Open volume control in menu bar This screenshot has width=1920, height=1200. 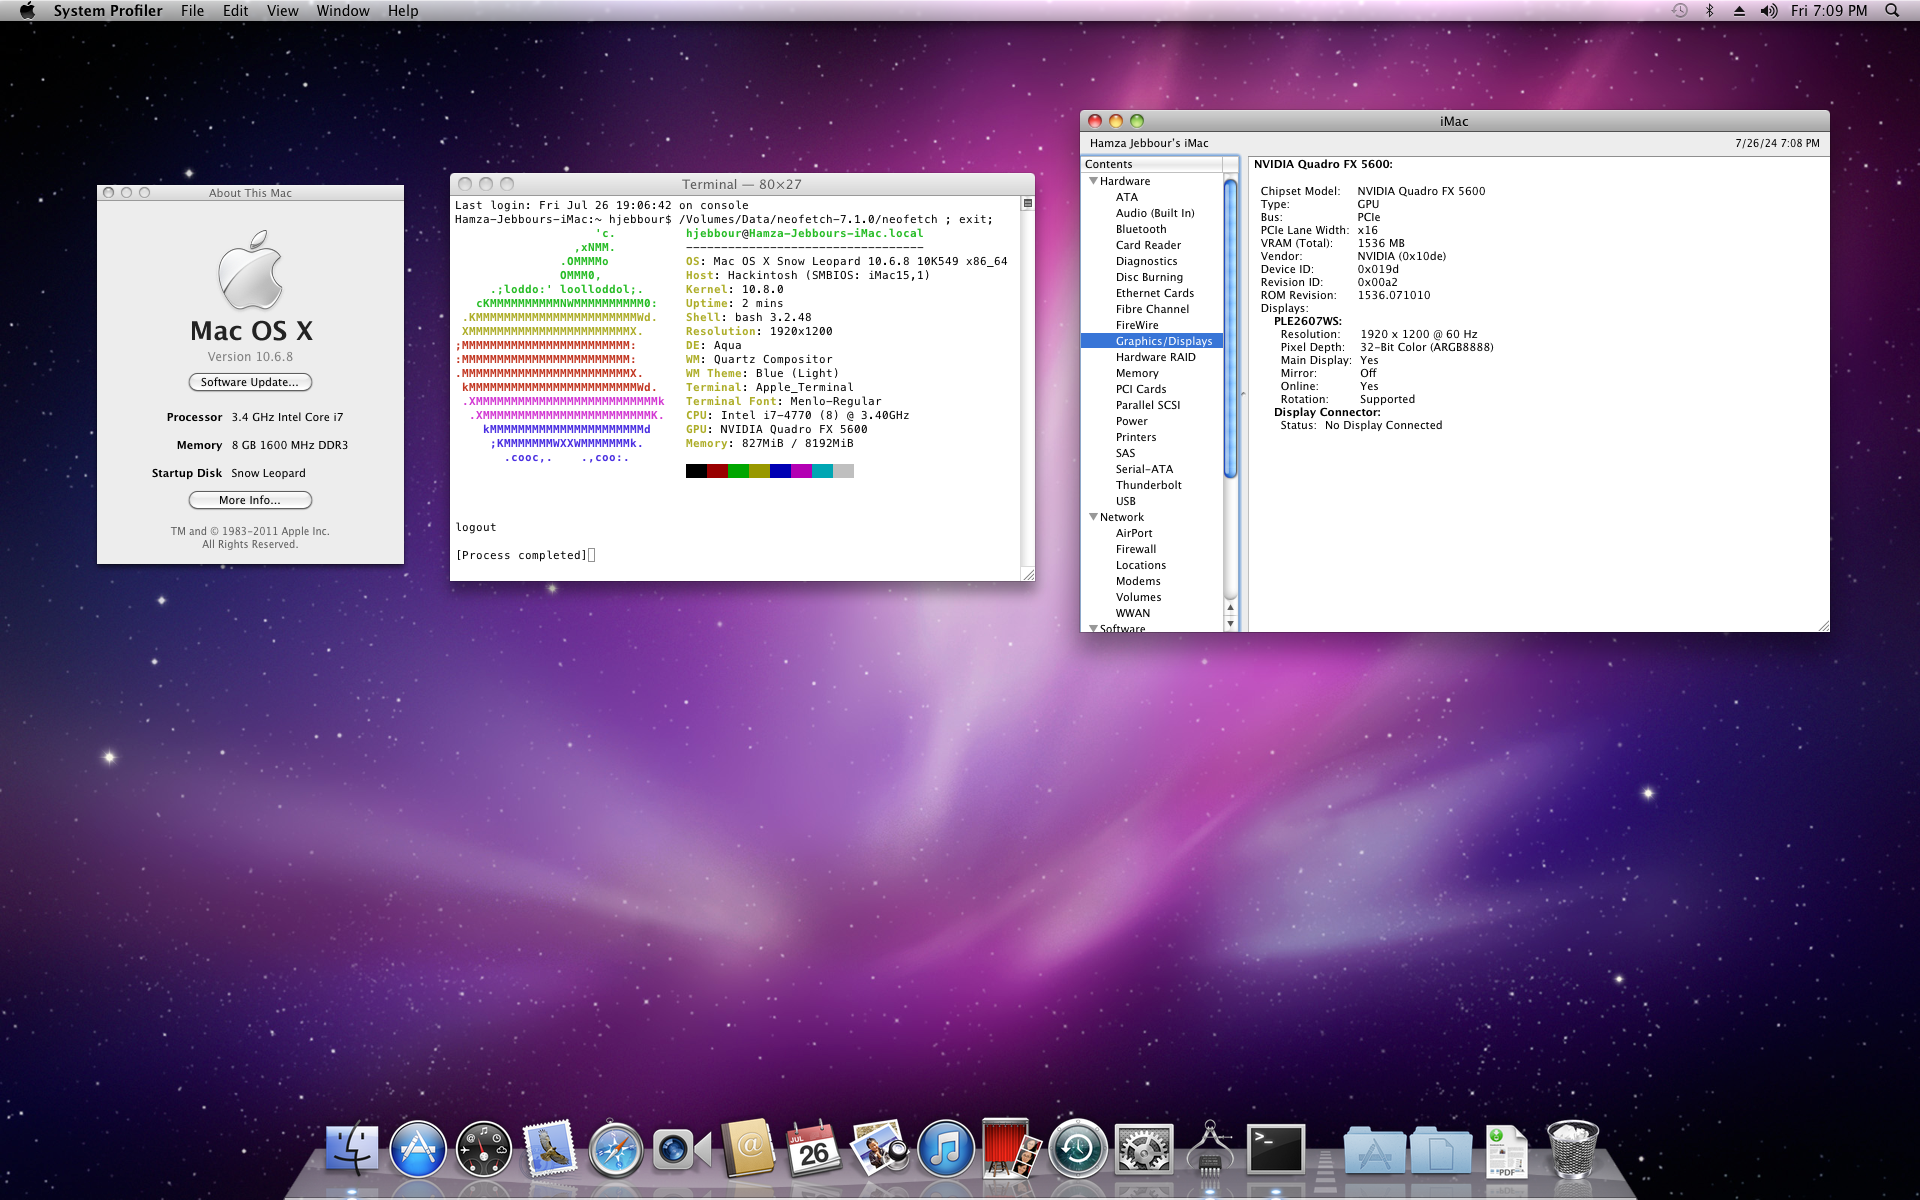pyautogui.click(x=1769, y=11)
